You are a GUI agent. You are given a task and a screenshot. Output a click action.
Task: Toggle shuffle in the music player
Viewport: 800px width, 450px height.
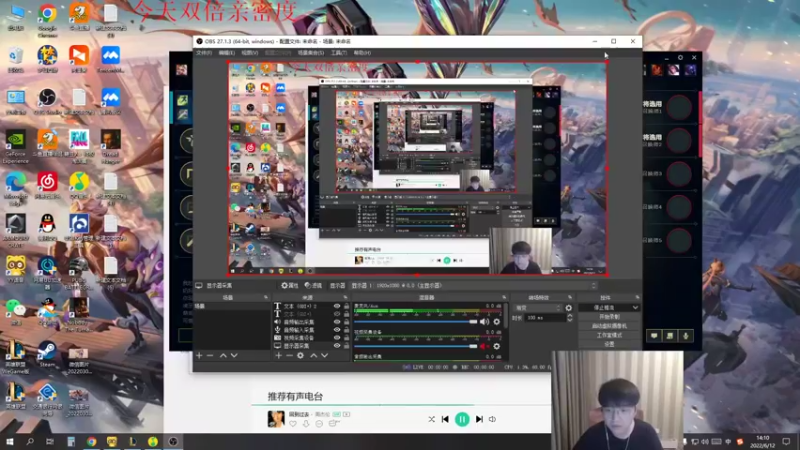point(432,419)
